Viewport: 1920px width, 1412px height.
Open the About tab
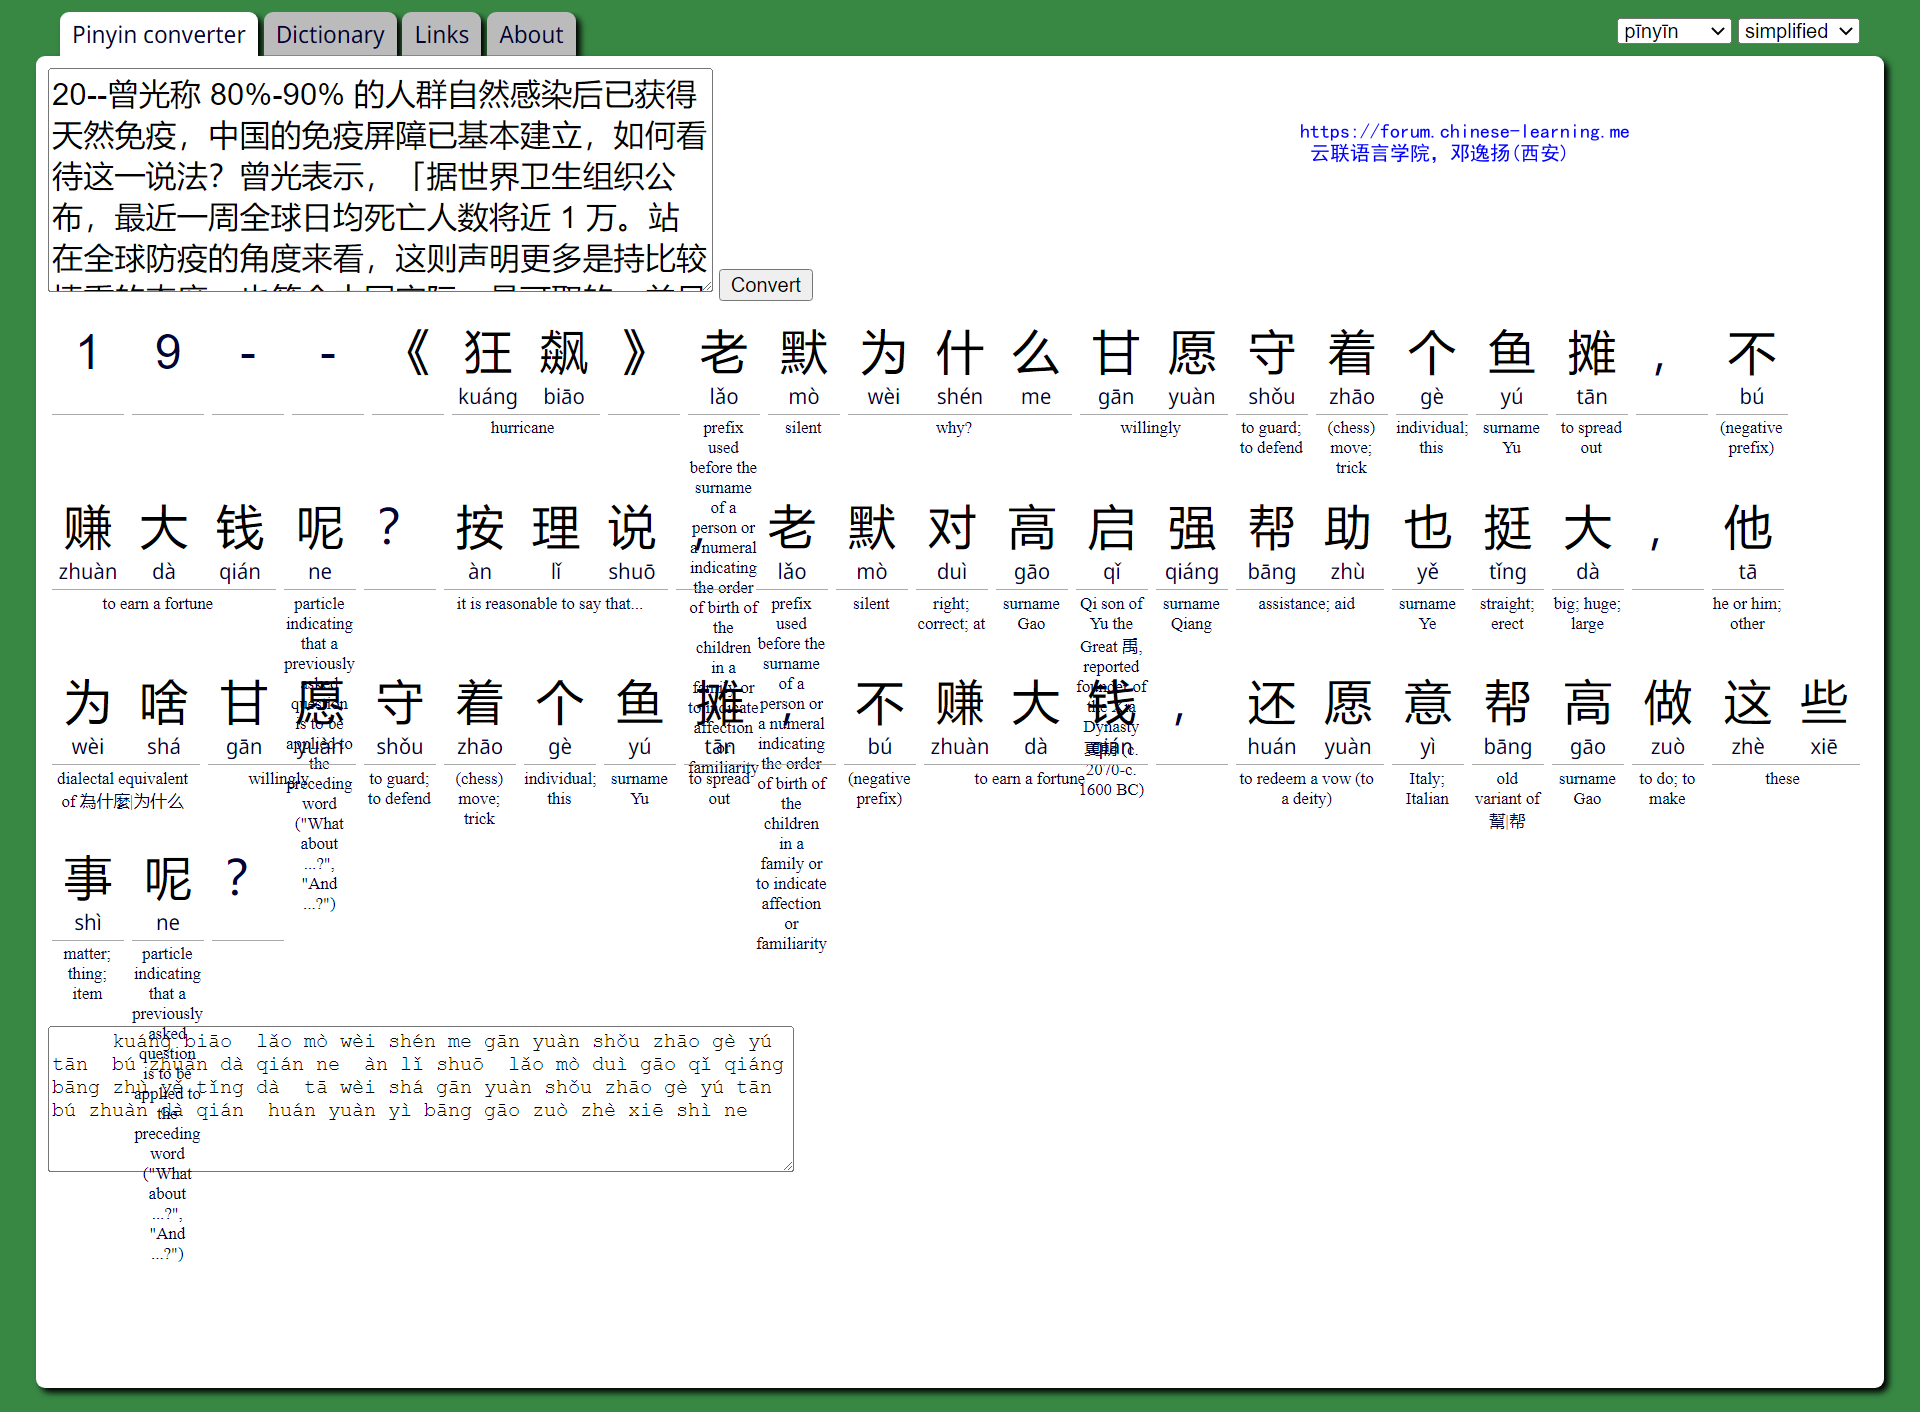[x=531, y=35]
